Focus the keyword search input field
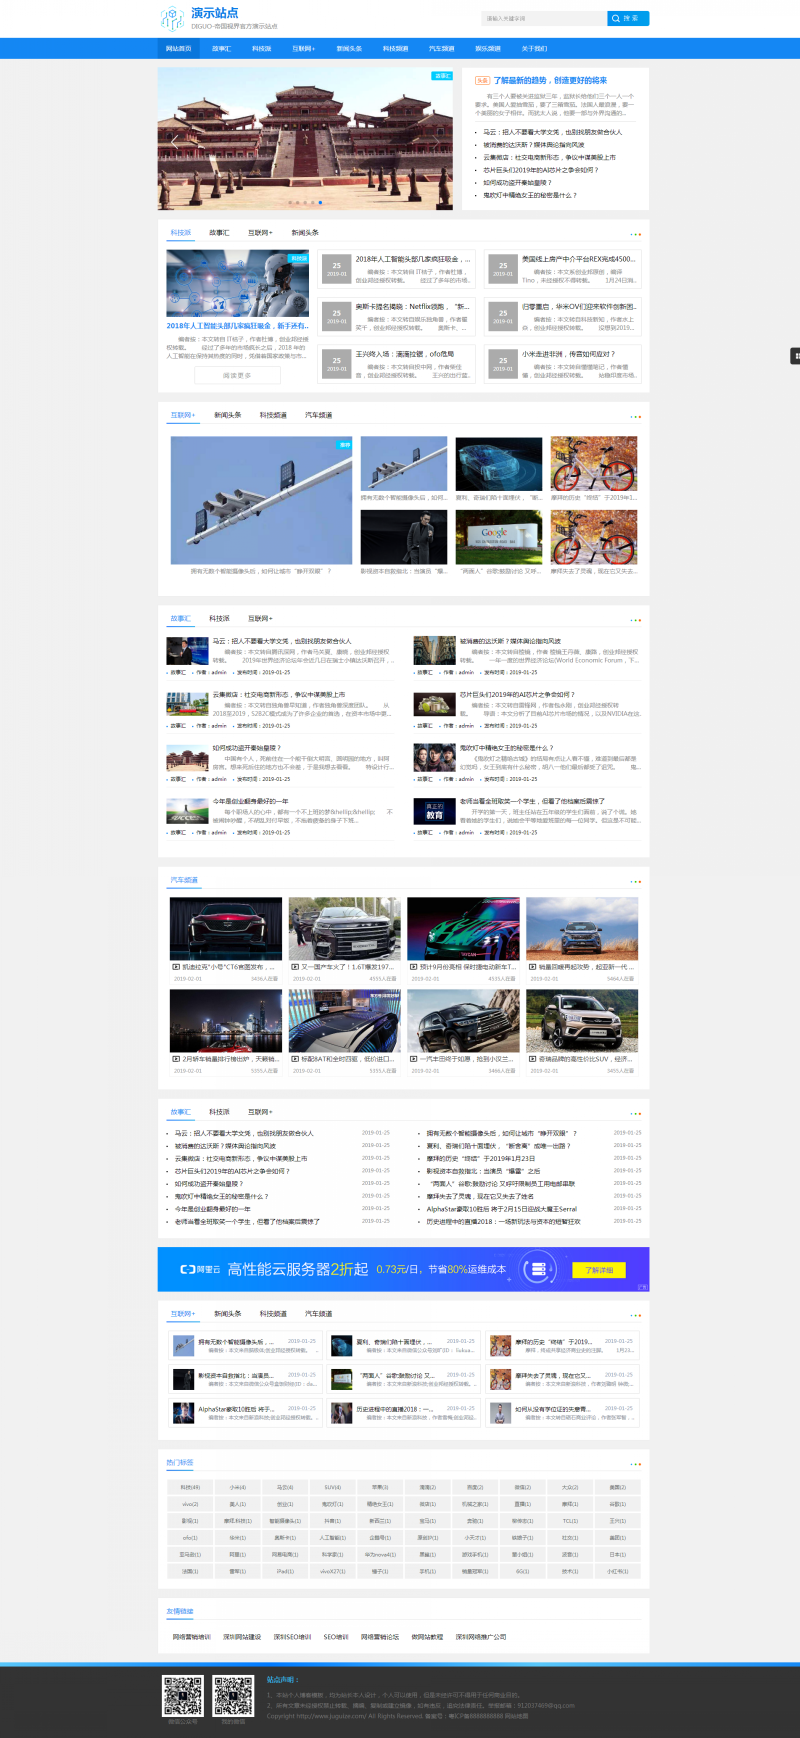This screenshot has height=1738, width=800. pos(544,18)
